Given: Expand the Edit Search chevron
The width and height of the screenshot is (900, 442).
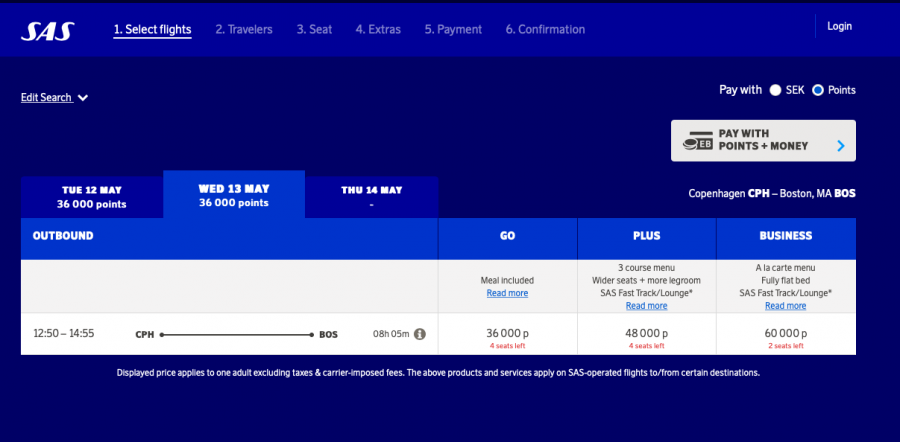Looking at the screenshot, I should (x=83, y=98).
